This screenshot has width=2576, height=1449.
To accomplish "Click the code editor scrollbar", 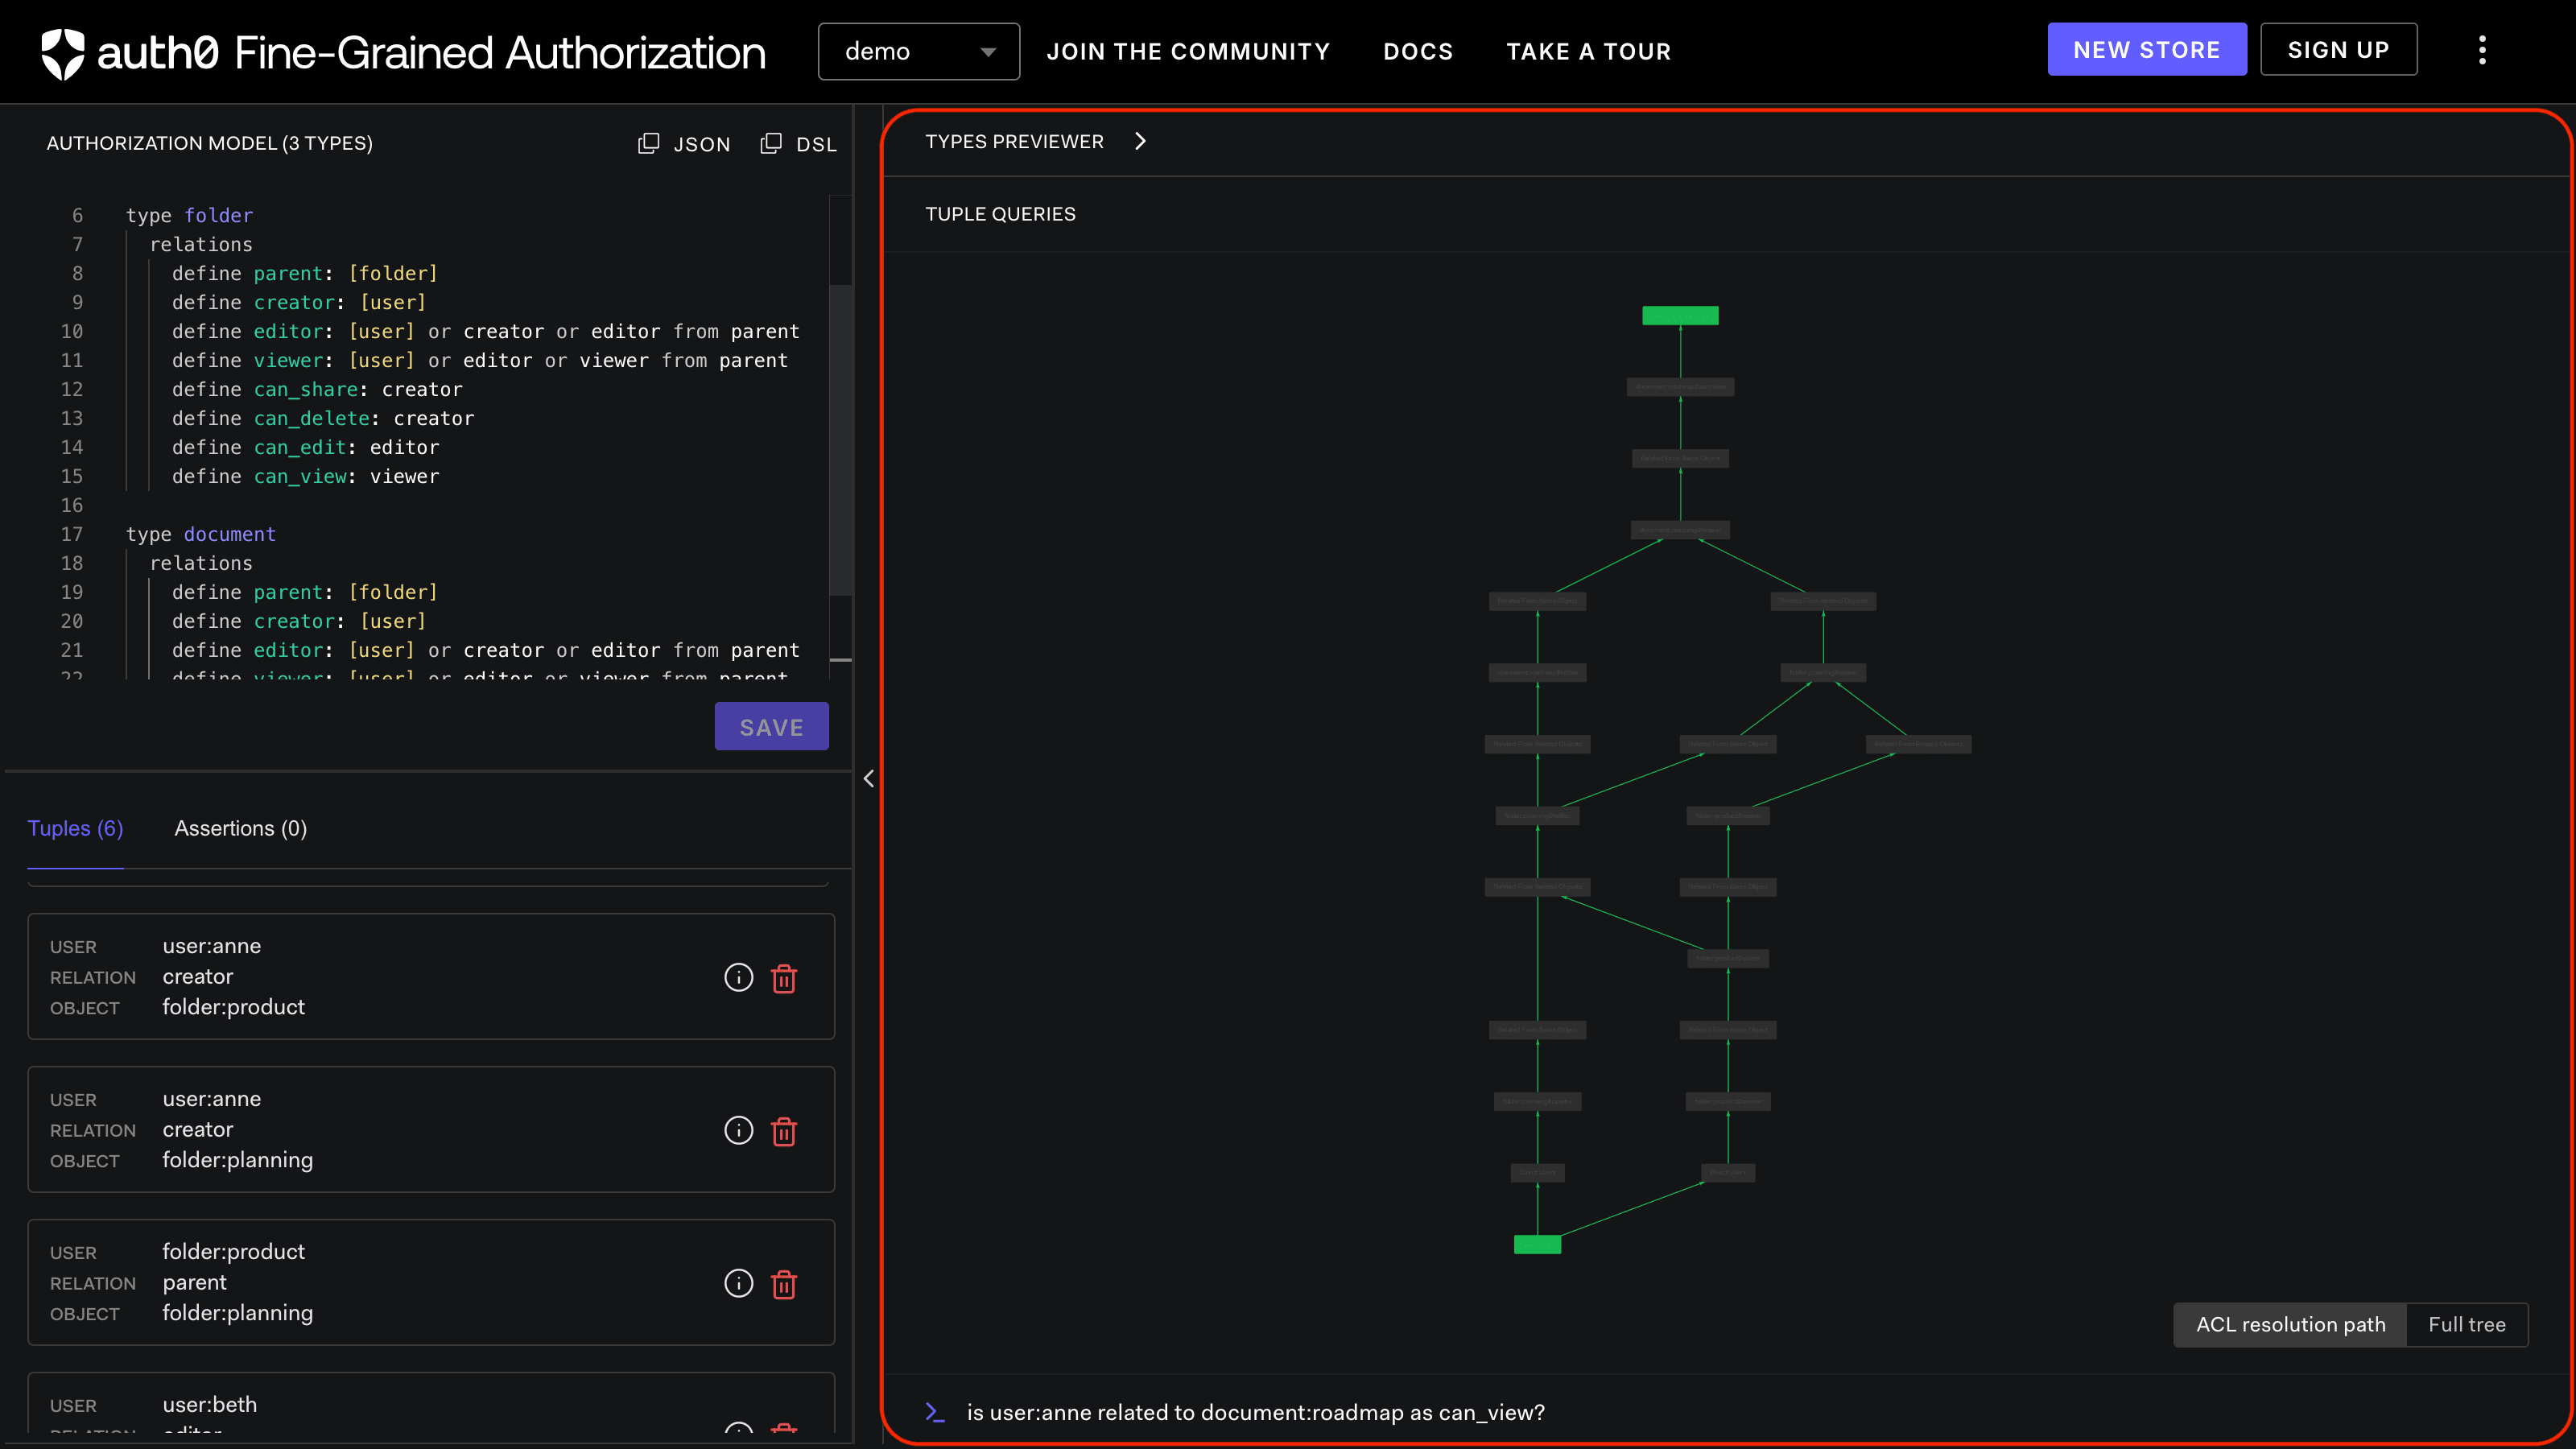I will [x=840, y=440].
